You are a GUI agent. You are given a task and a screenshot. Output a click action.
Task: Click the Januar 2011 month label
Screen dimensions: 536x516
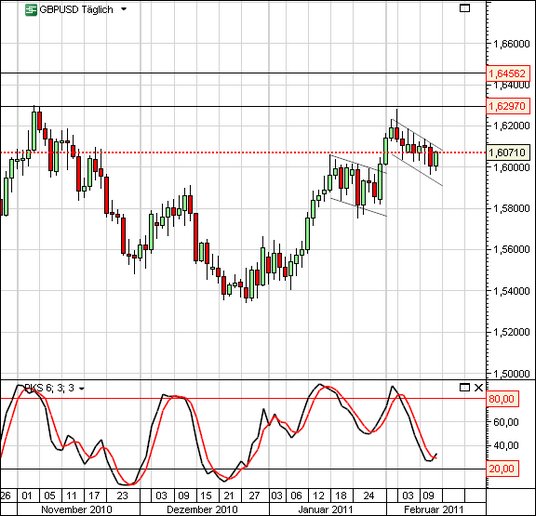click(x=325, y=510)
